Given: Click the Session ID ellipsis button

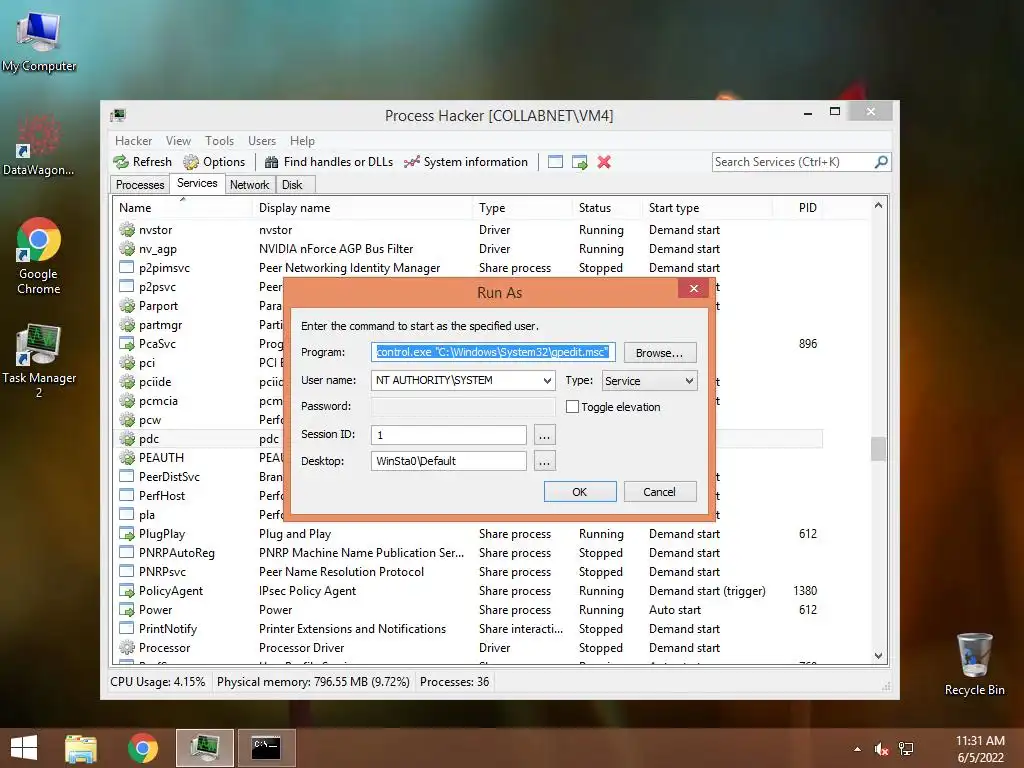Looking at the screenshot, I should pyautogui.click(x=544, y=435).
